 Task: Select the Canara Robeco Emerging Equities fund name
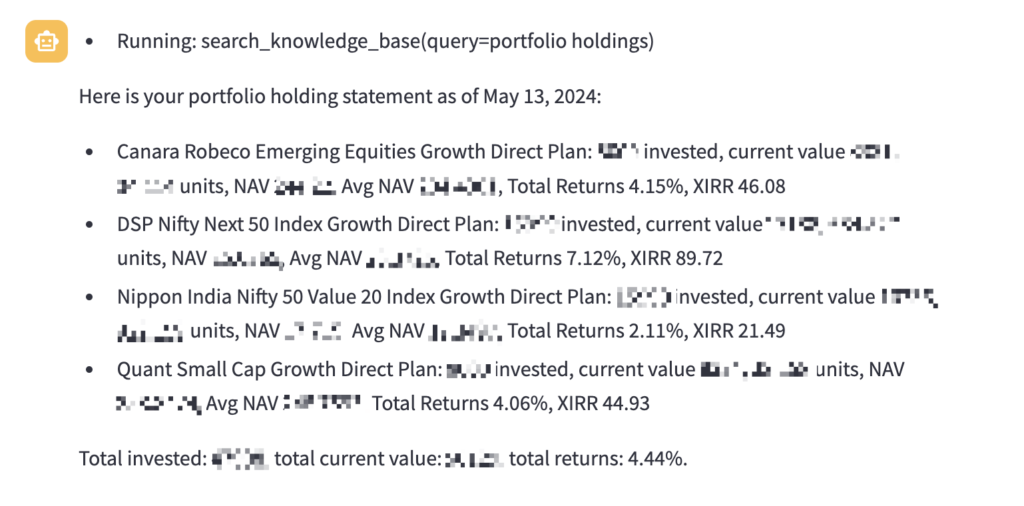[x=353, y=151]
